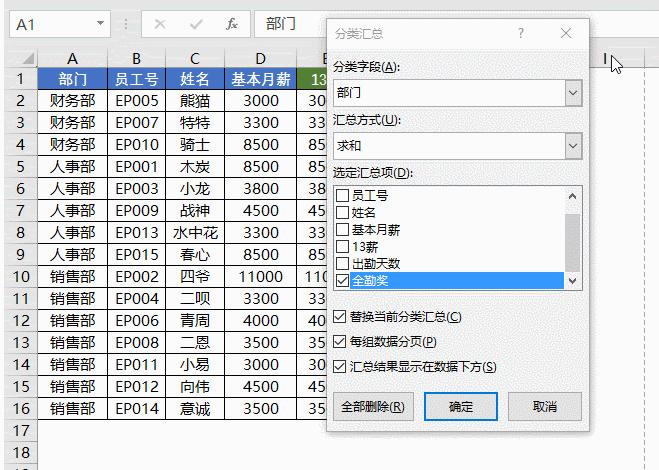Click the 部门 header cell
The width and height of the screenshot is (659, 470).
[72, 79]
